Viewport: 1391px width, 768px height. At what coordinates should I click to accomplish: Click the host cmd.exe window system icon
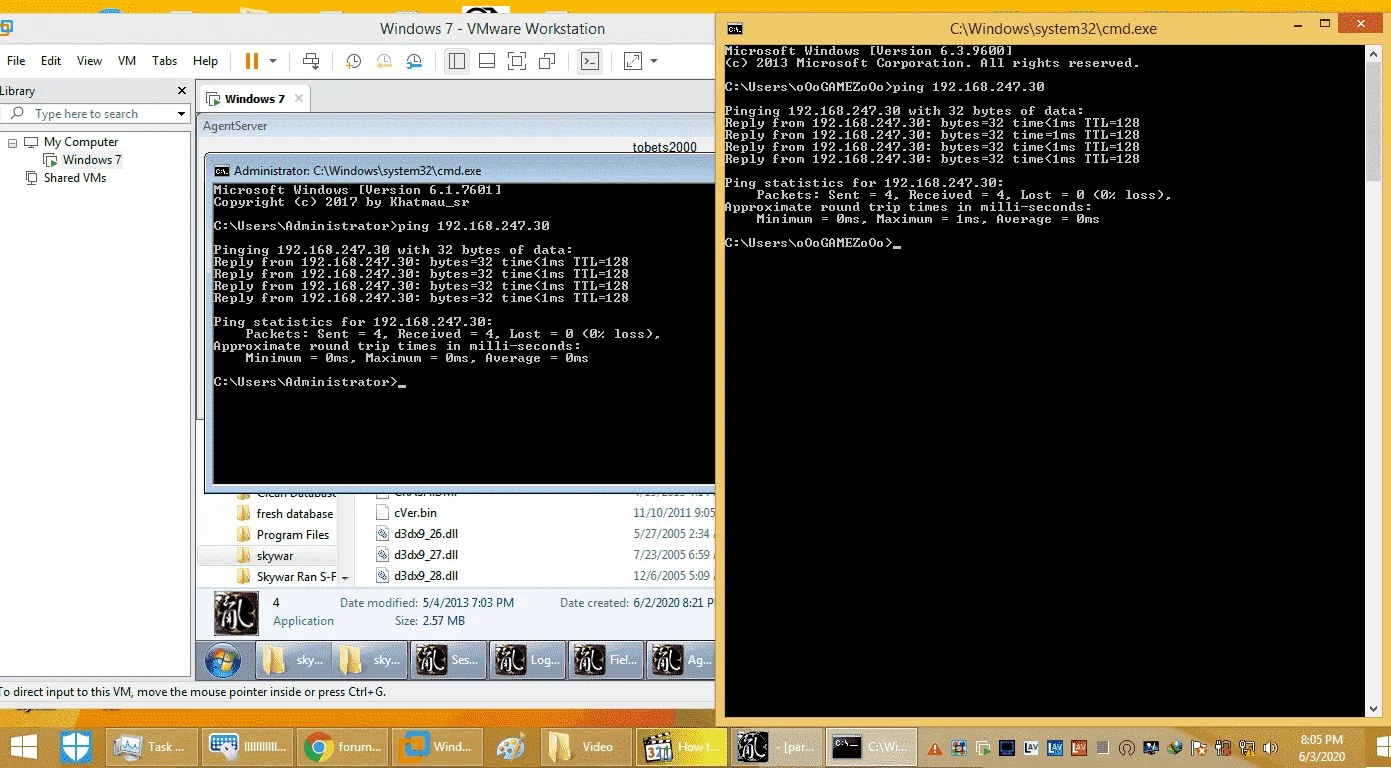pos(735,29)
